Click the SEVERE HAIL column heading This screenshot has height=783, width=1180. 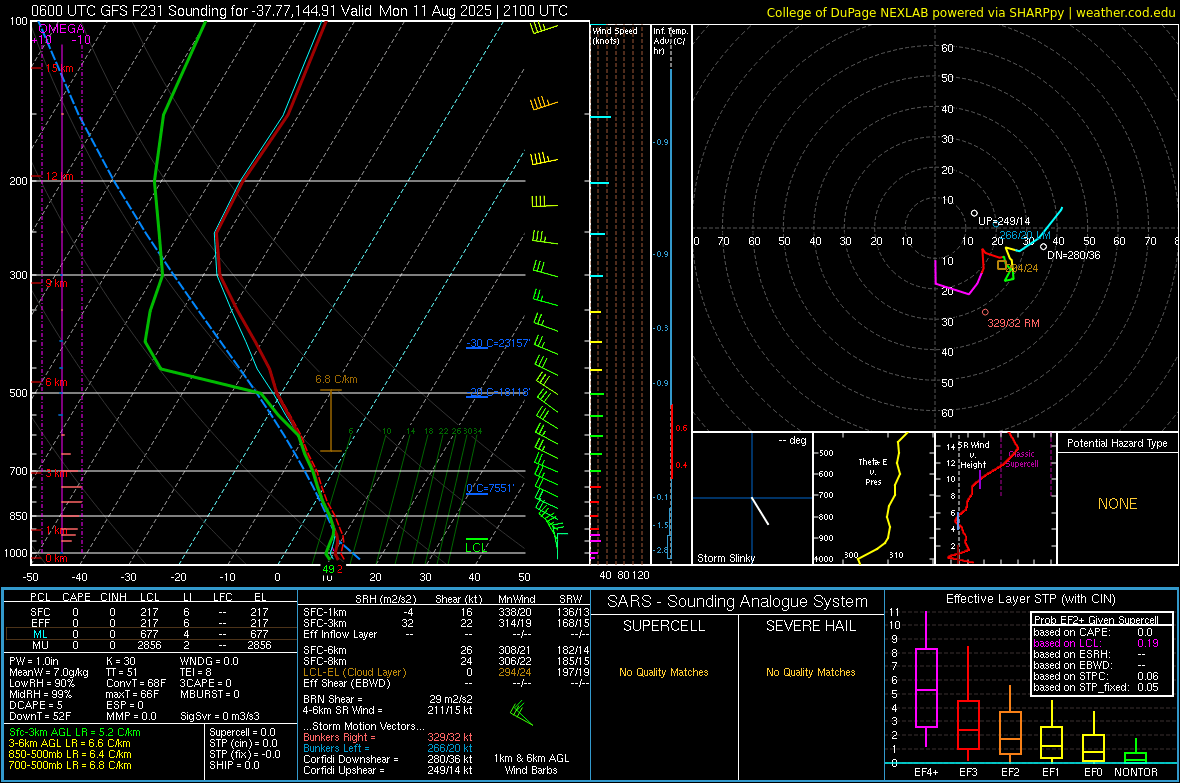(810, 626)
